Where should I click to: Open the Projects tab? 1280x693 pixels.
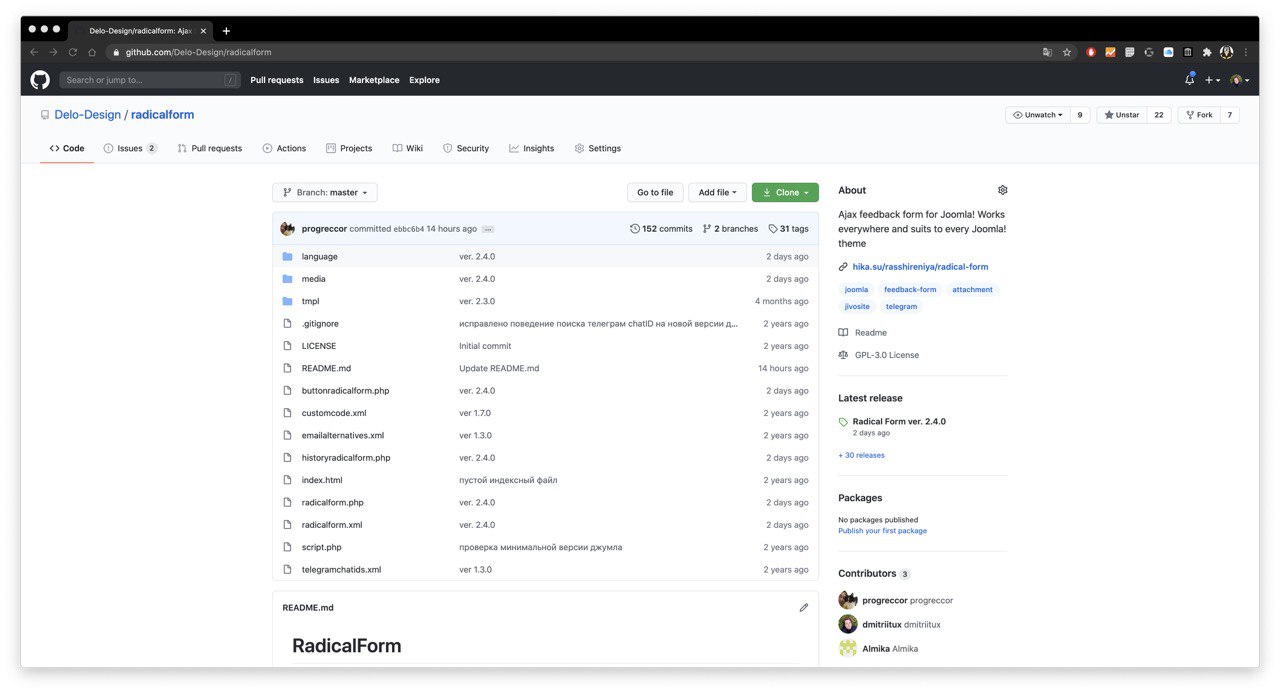point(349,148)
